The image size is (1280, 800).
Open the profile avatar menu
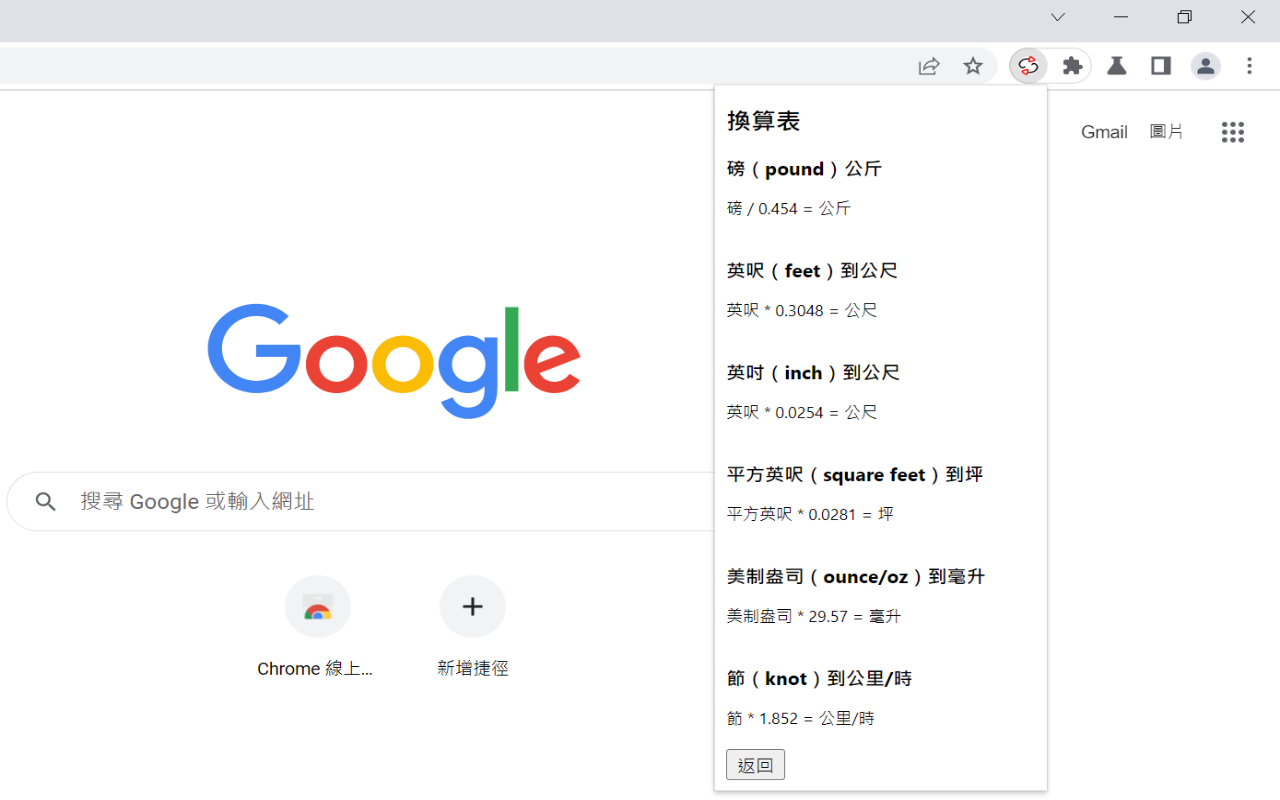pyautogui.click(x=1205, y=66)
